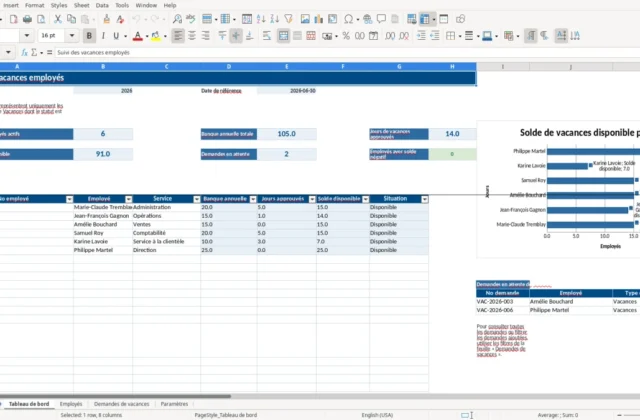The image size is (640, 420).
Task: Click the Copy icon
Action: tap(71, 19)
